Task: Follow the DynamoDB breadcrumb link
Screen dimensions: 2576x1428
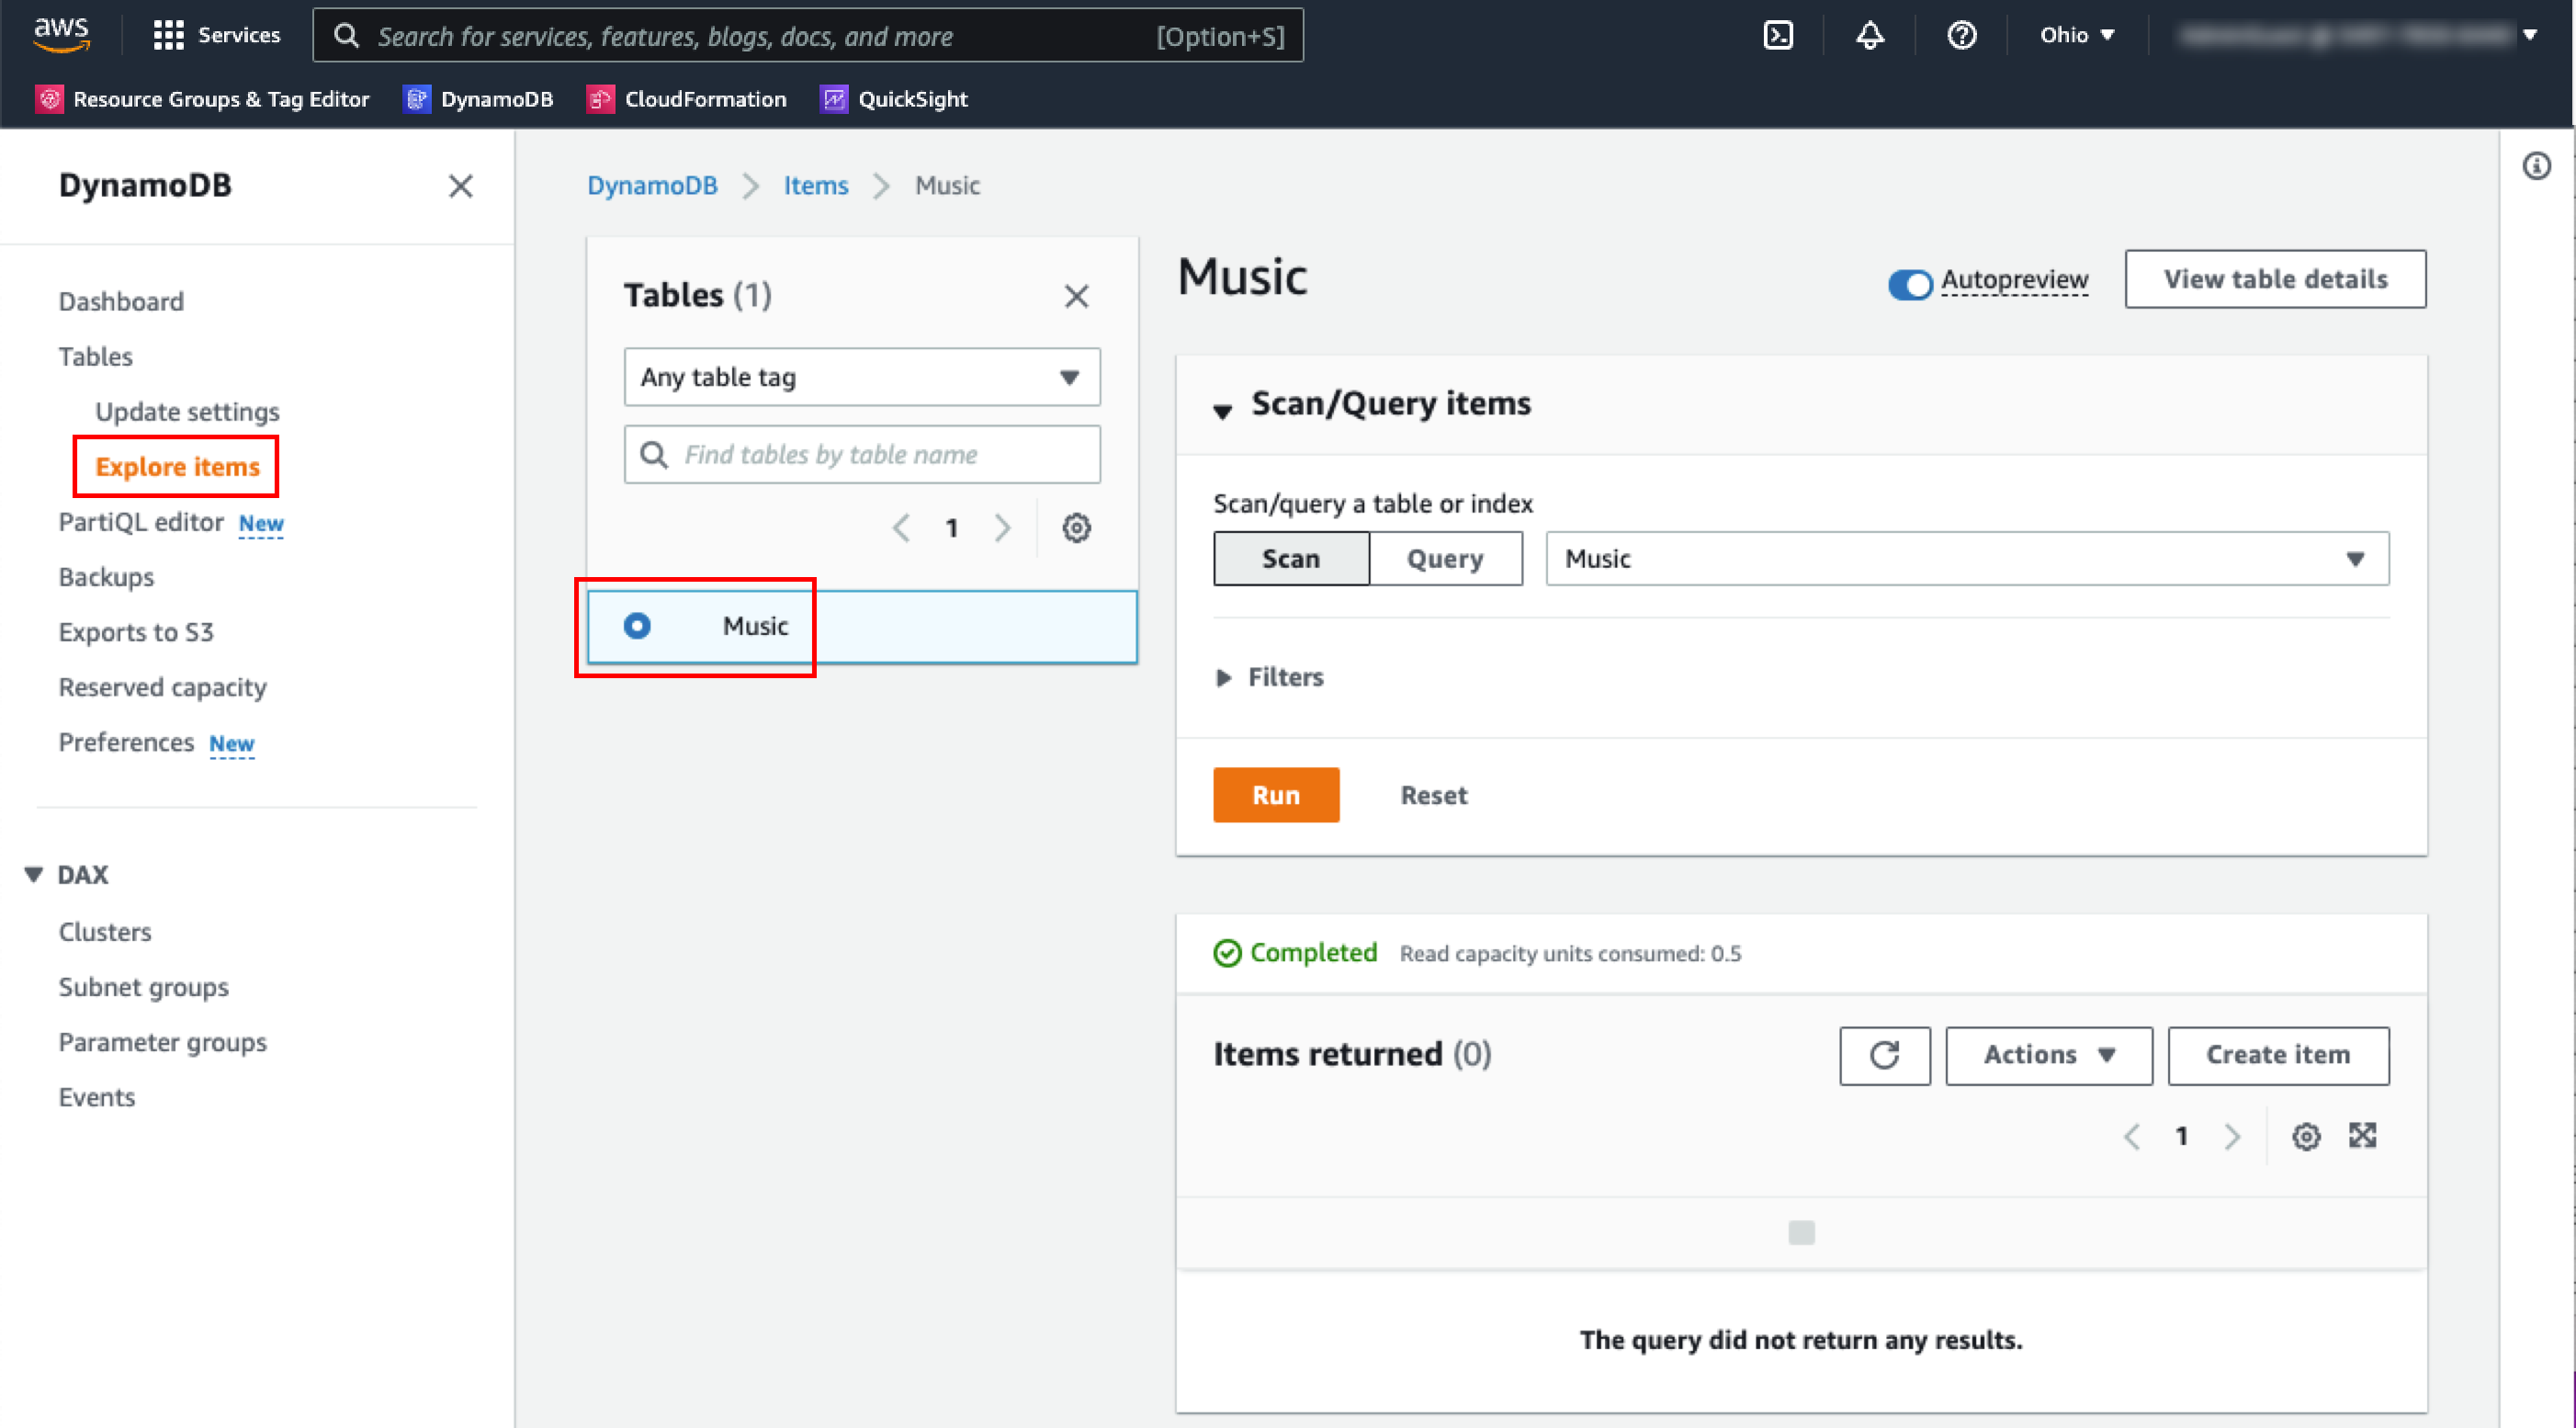Action: pyautogui.click(x=652, y=186)
